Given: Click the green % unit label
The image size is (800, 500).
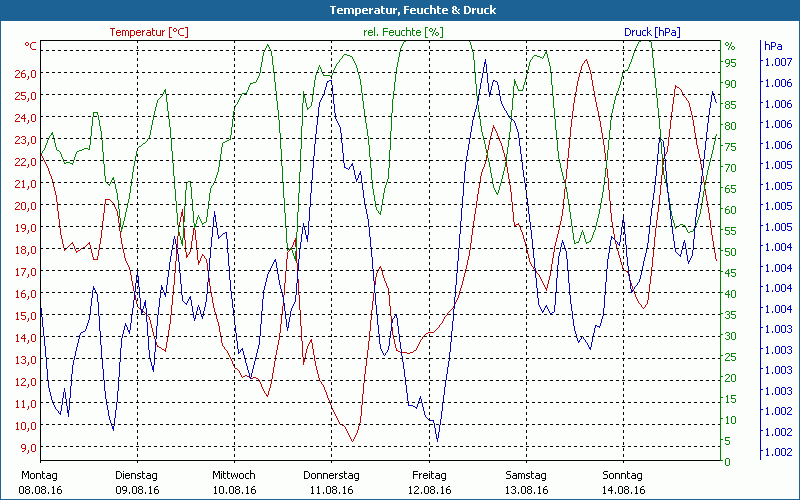Looking at the screenshot, I should tap(730, 47).
